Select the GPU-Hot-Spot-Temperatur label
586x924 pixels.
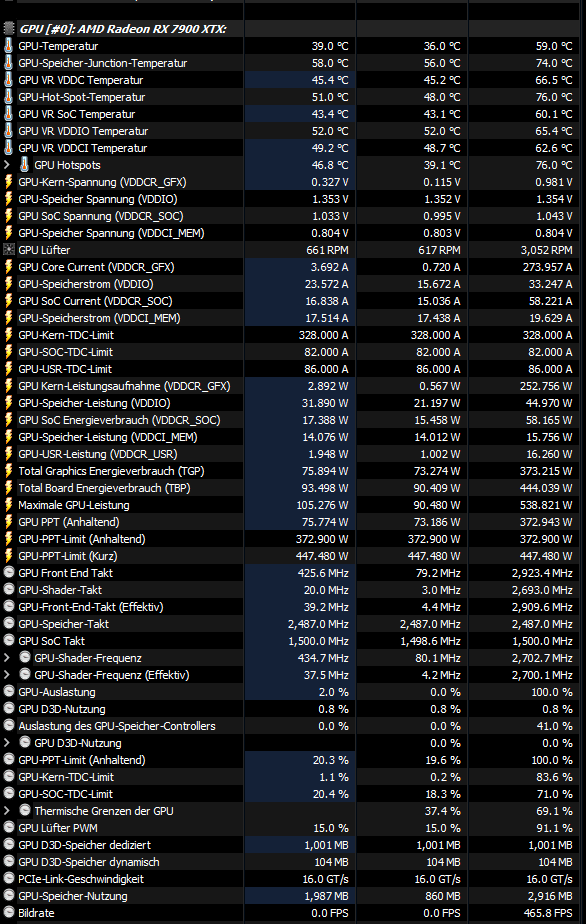(81, 97)
